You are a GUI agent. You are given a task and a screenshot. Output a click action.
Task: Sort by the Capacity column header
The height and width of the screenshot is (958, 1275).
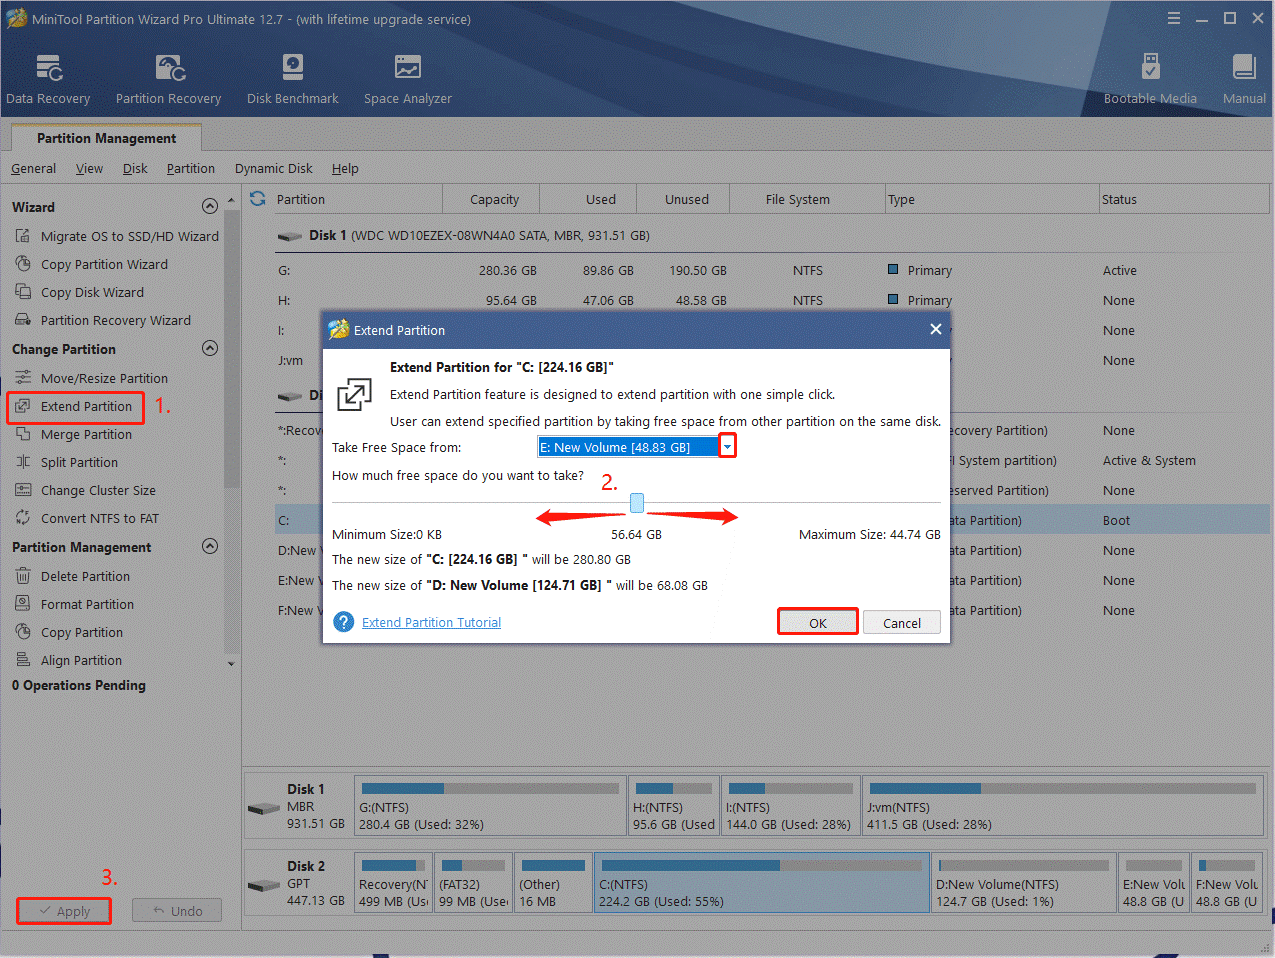[x=494, y=199]
